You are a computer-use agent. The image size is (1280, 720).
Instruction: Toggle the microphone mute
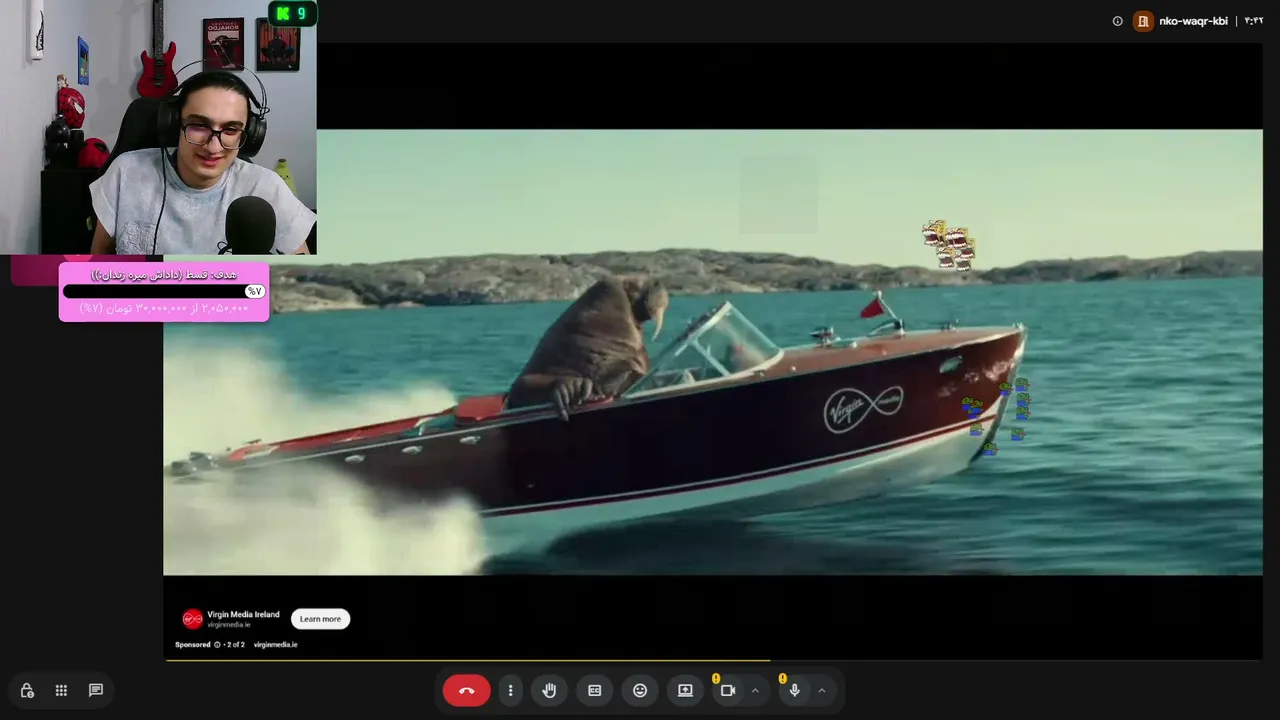tap(795, 690)
